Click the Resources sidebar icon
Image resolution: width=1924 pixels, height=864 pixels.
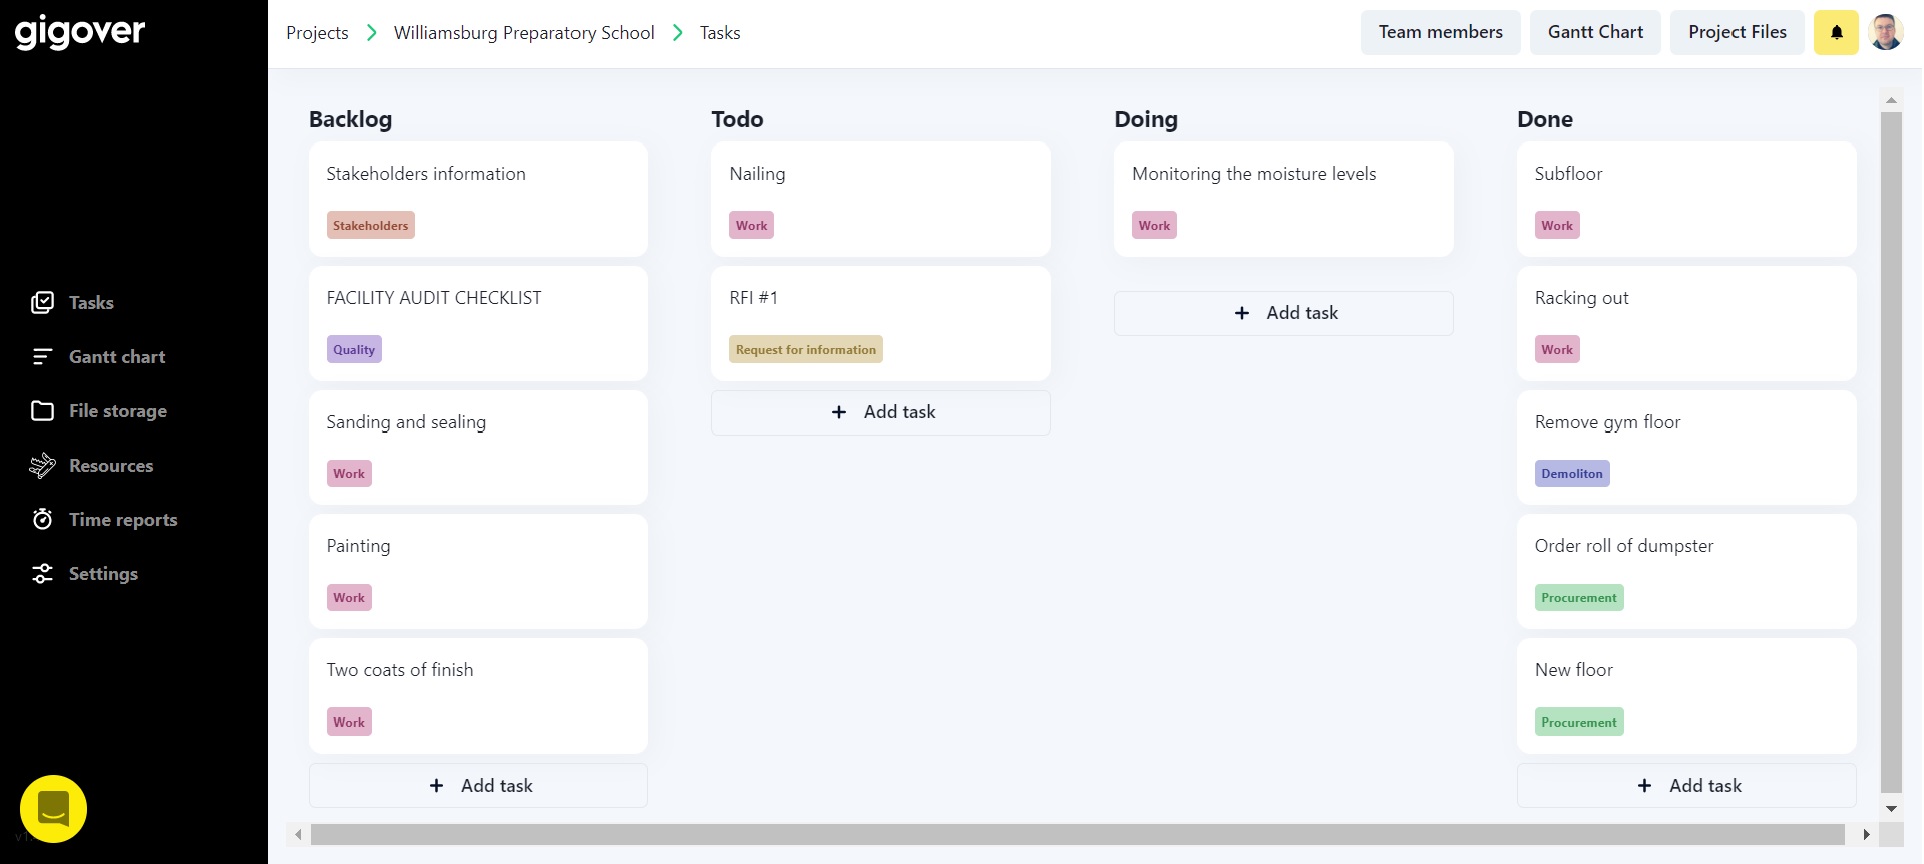[x=42, y=465]
